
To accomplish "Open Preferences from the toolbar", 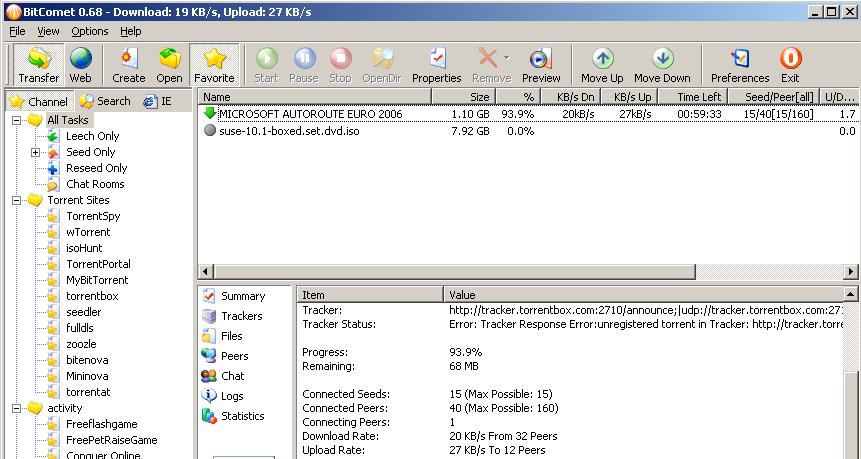I will (x=740, y=65).
